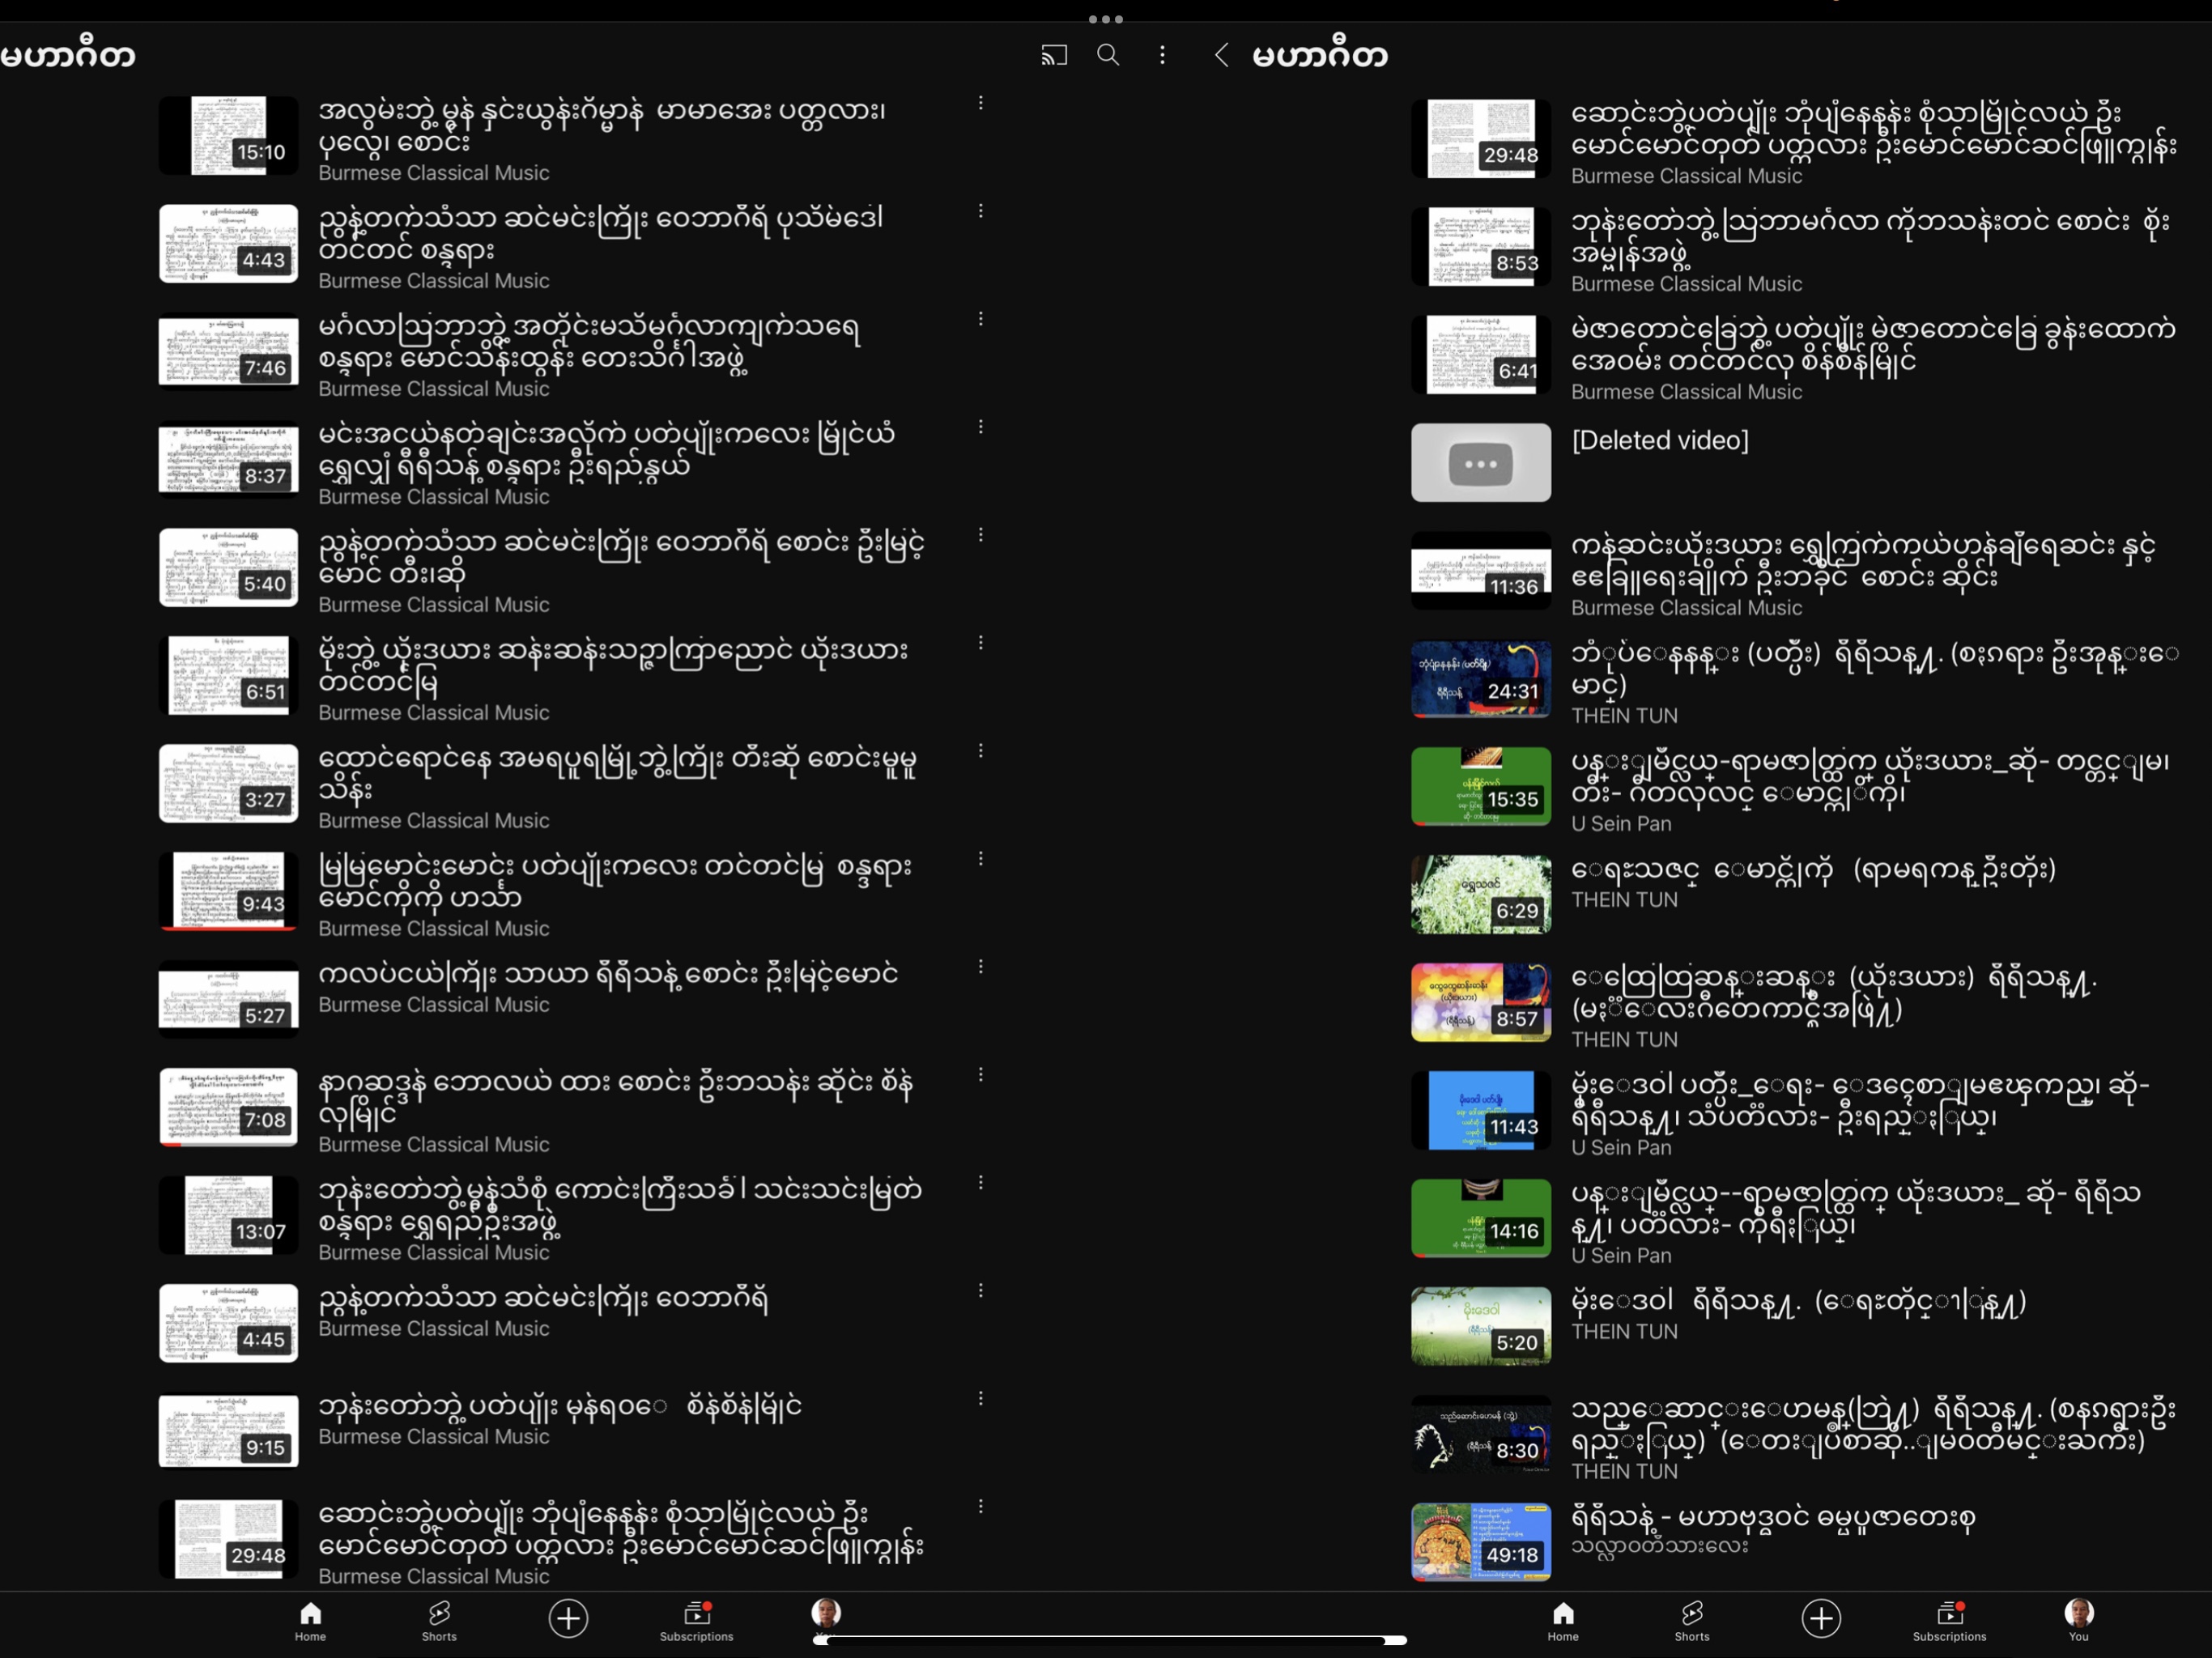This screenshot has height=1658, width=2212.
Task: Open options for the 15:10 video
Action: (981, 103)
